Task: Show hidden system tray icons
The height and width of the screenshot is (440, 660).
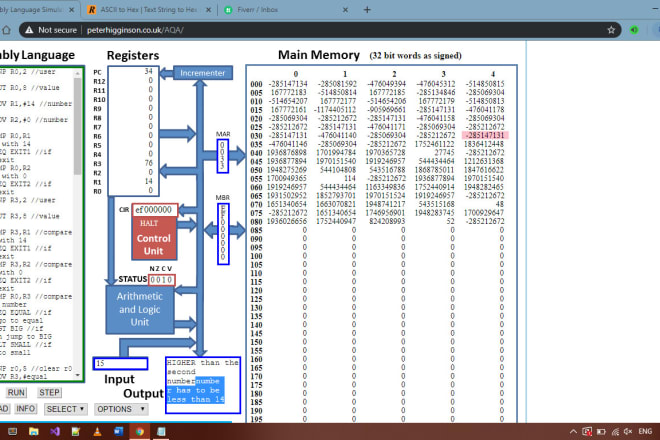Action: pos(573,432)
